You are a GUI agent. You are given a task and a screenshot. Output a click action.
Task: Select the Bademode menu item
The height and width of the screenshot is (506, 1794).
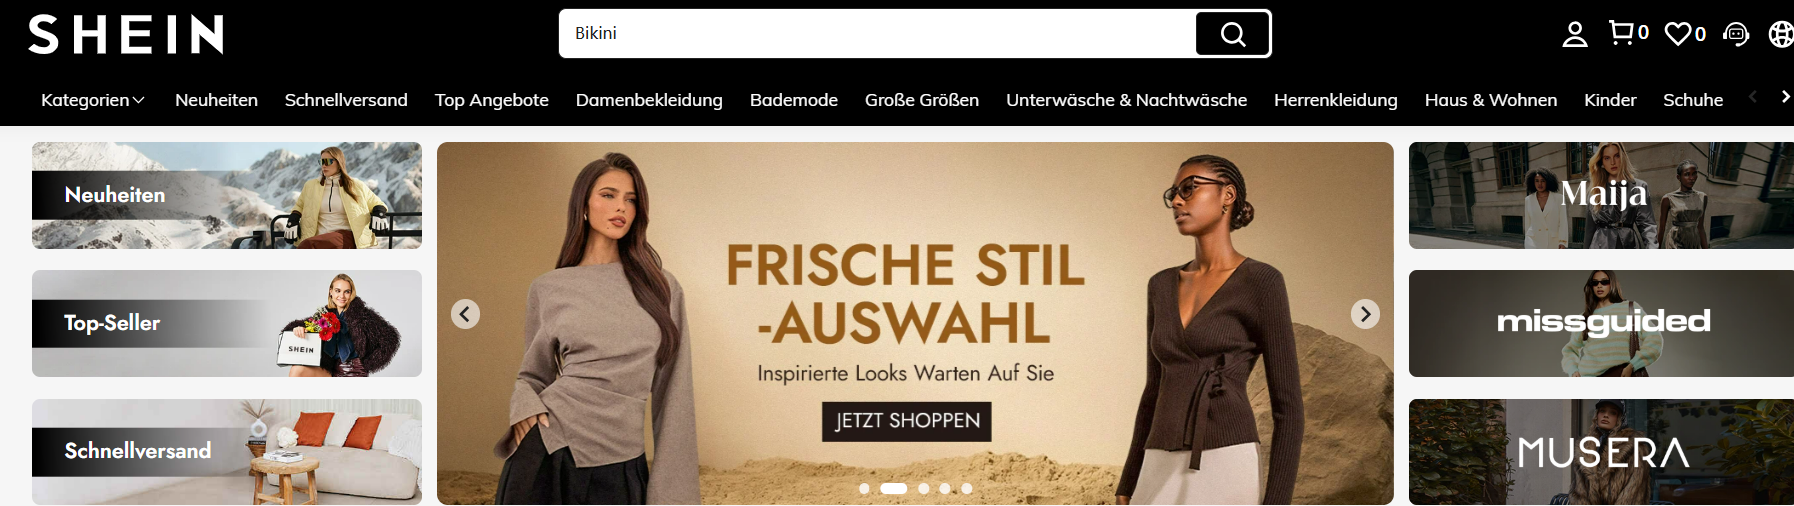[x=794, y=100]
